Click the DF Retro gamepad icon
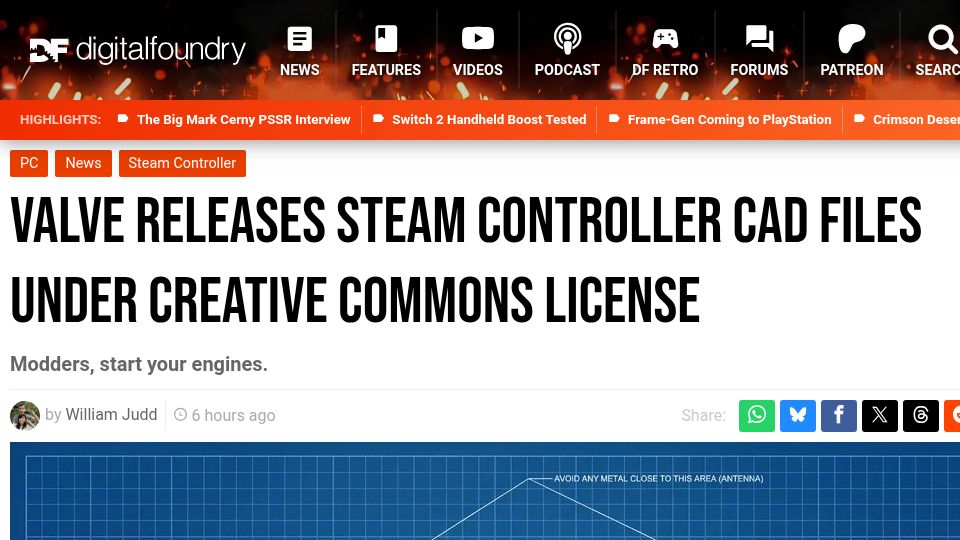This screenshot has height=540, width=960. tap(665, 39)
